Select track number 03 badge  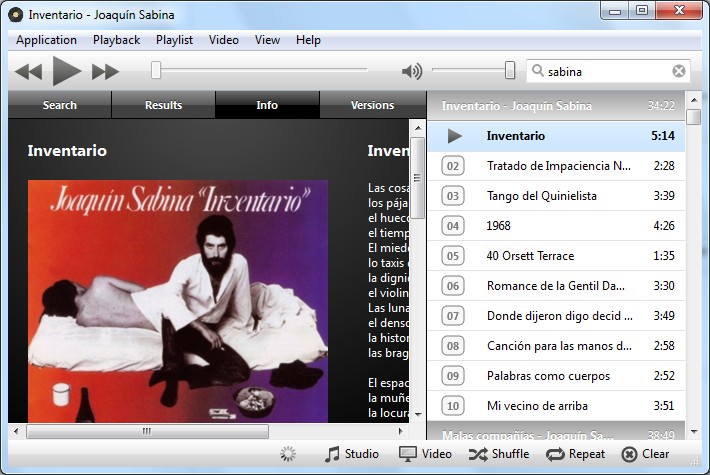(453, 196)
